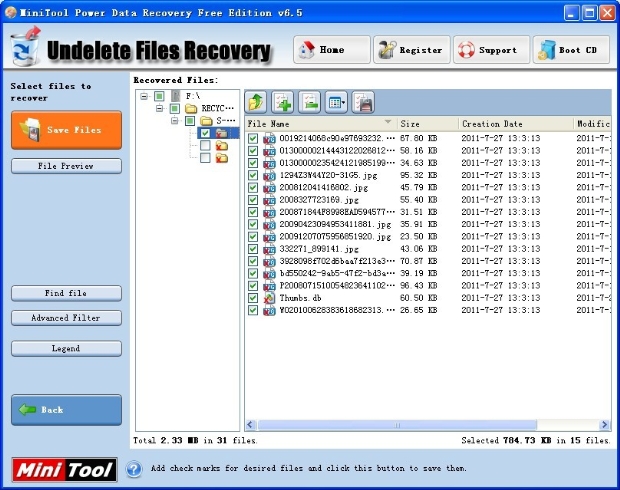Uncheck the Thumbs.db checkbox
The width and height of the screenshot is (620, 490).
(253, 298)
